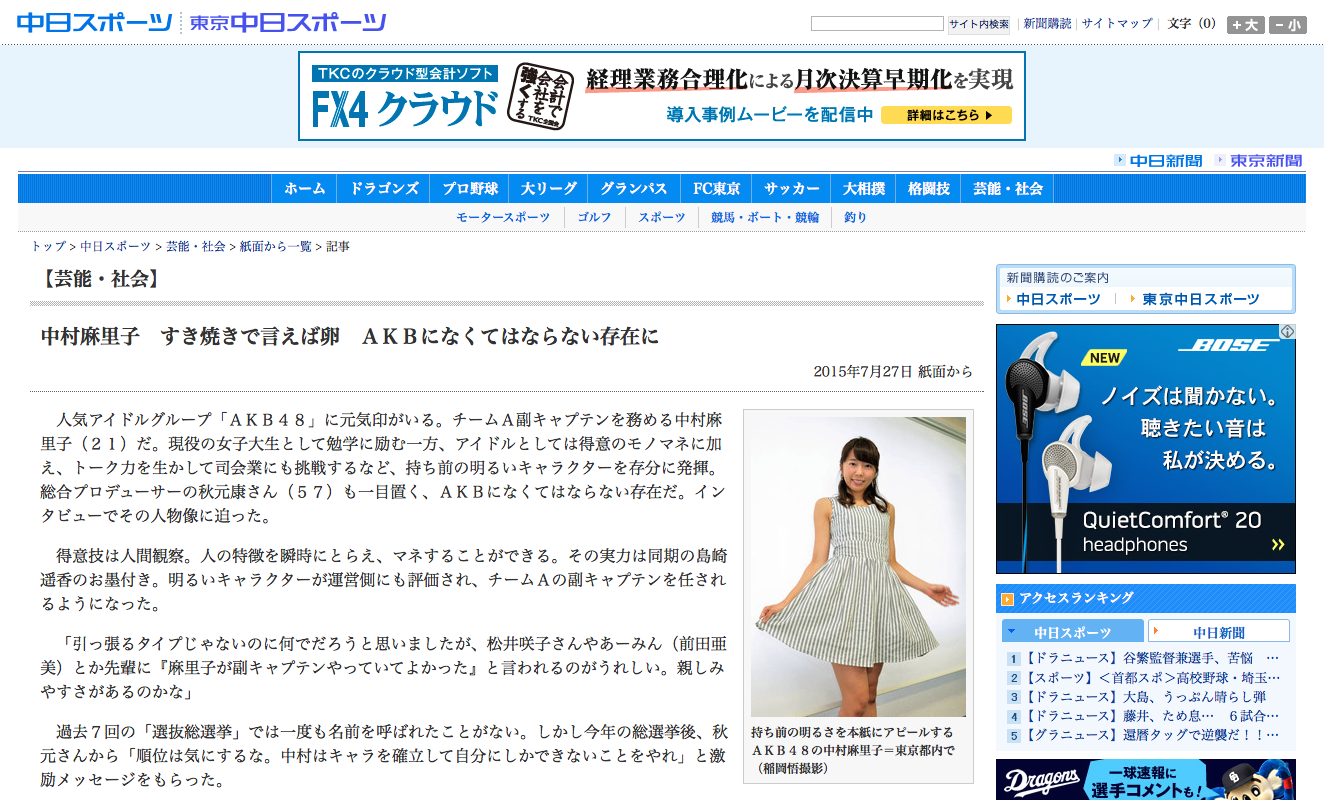Screen dimensions: 1324x800
Task: Click the サイト内検索 search button
Action: pyautogui.click(x=977, y=22)
